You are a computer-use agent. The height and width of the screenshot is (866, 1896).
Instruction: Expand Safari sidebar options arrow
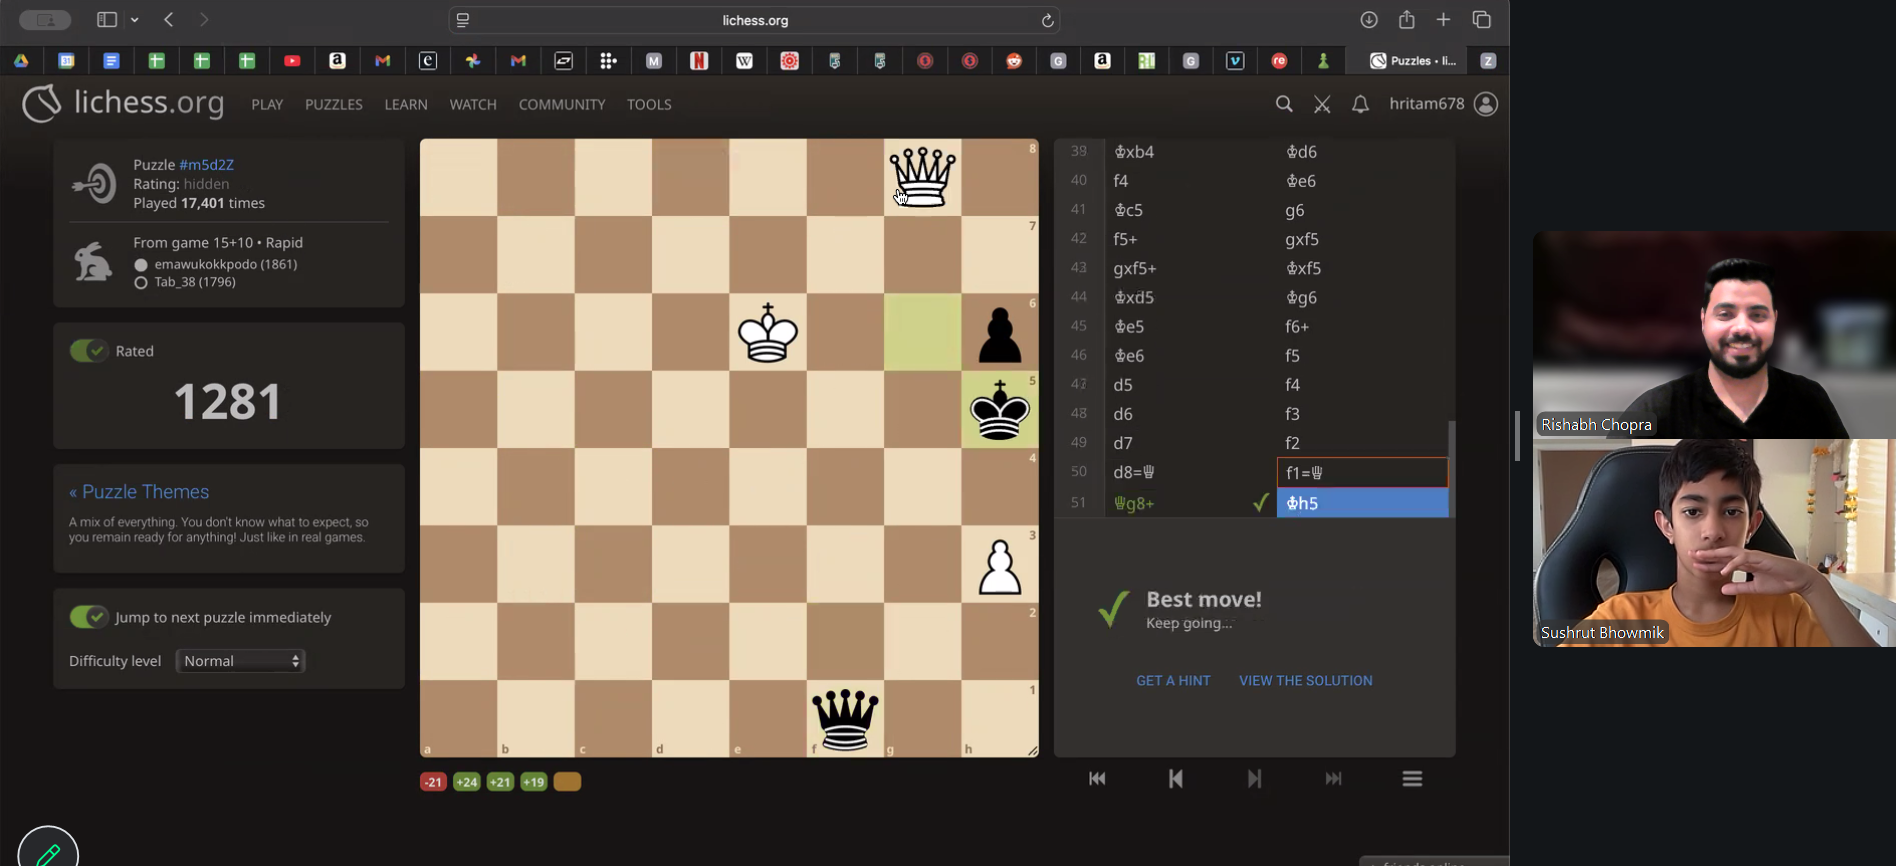click(x=135, y=20)
